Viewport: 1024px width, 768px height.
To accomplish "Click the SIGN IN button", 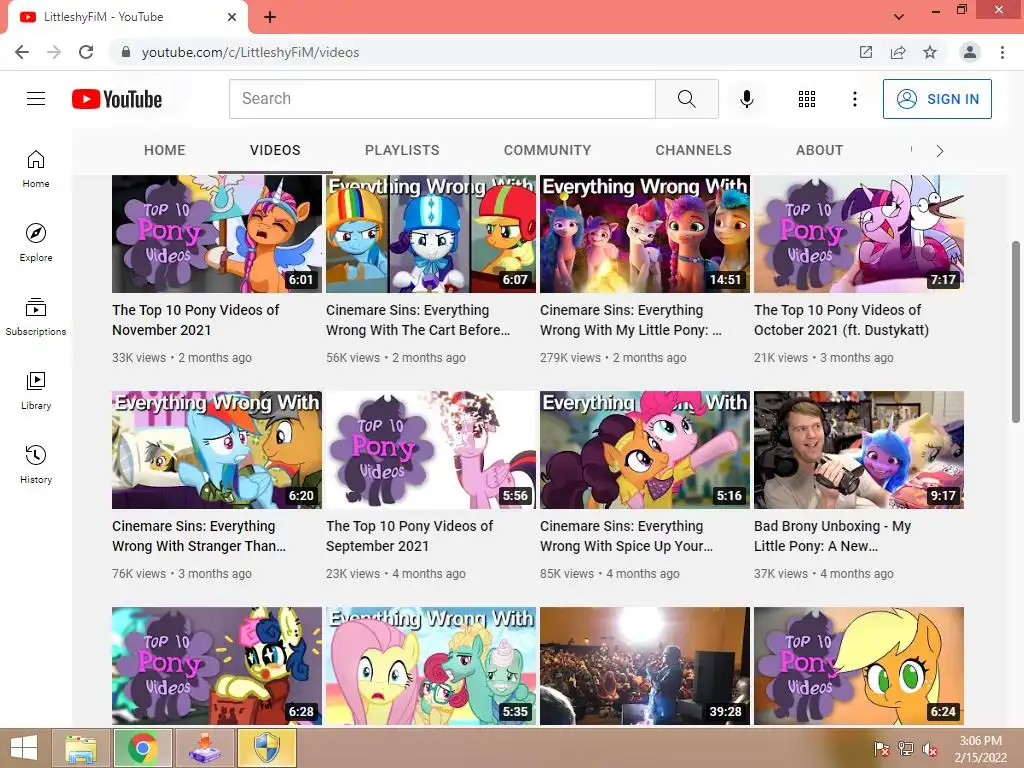I will point(937,99).
